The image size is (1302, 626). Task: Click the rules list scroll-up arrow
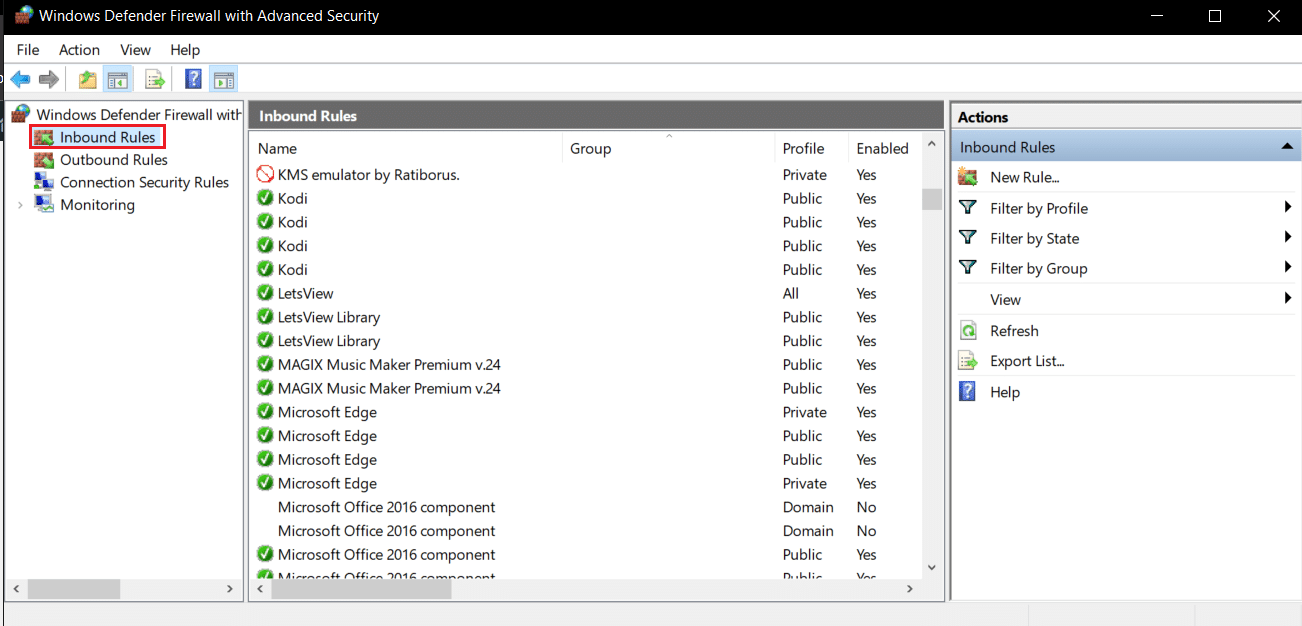coord(932,146)
